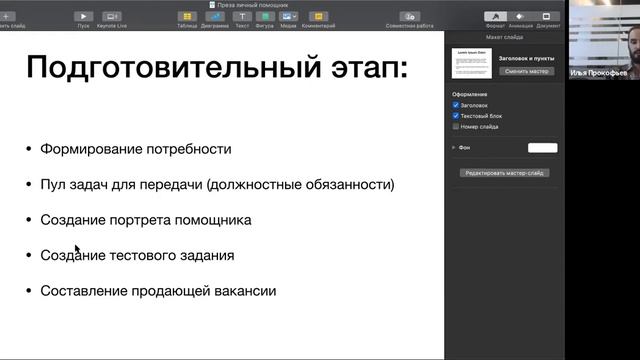640x360 pixels.
Task: Select the slide layout thumbnail in inspector
Action: tap(472, 63)
